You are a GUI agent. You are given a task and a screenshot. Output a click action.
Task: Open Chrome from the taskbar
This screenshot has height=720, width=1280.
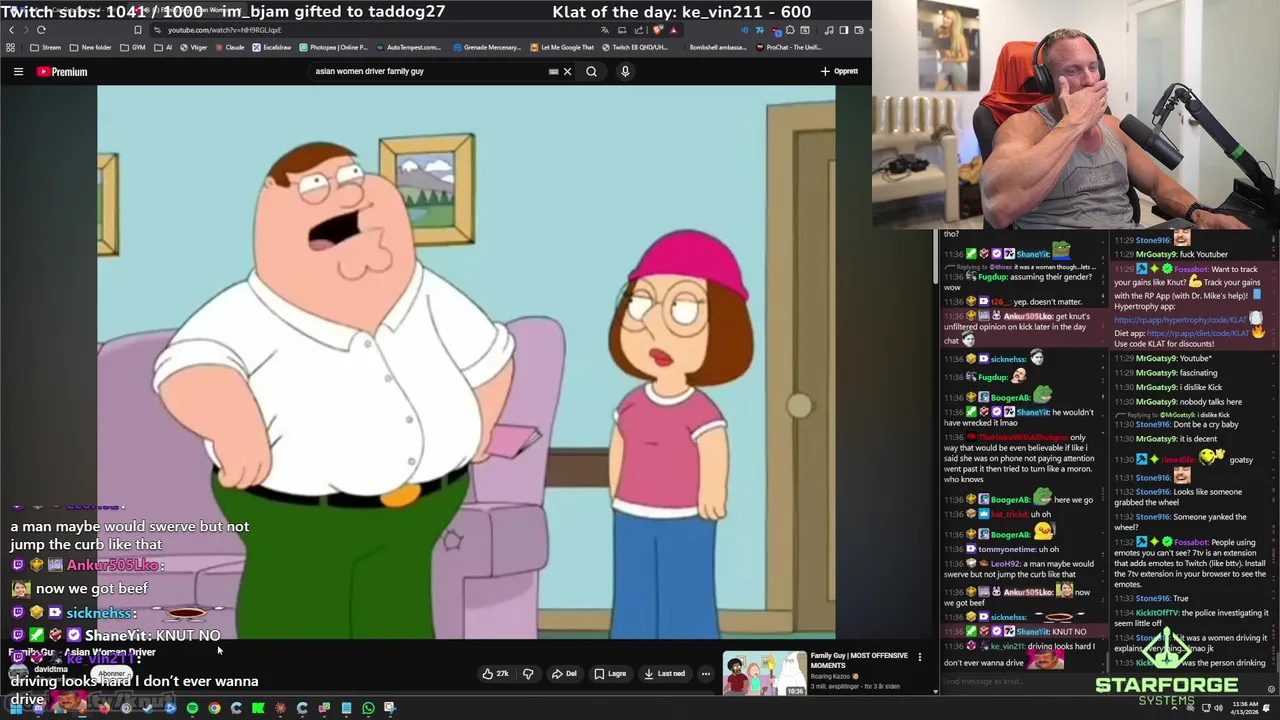point(214,708)
